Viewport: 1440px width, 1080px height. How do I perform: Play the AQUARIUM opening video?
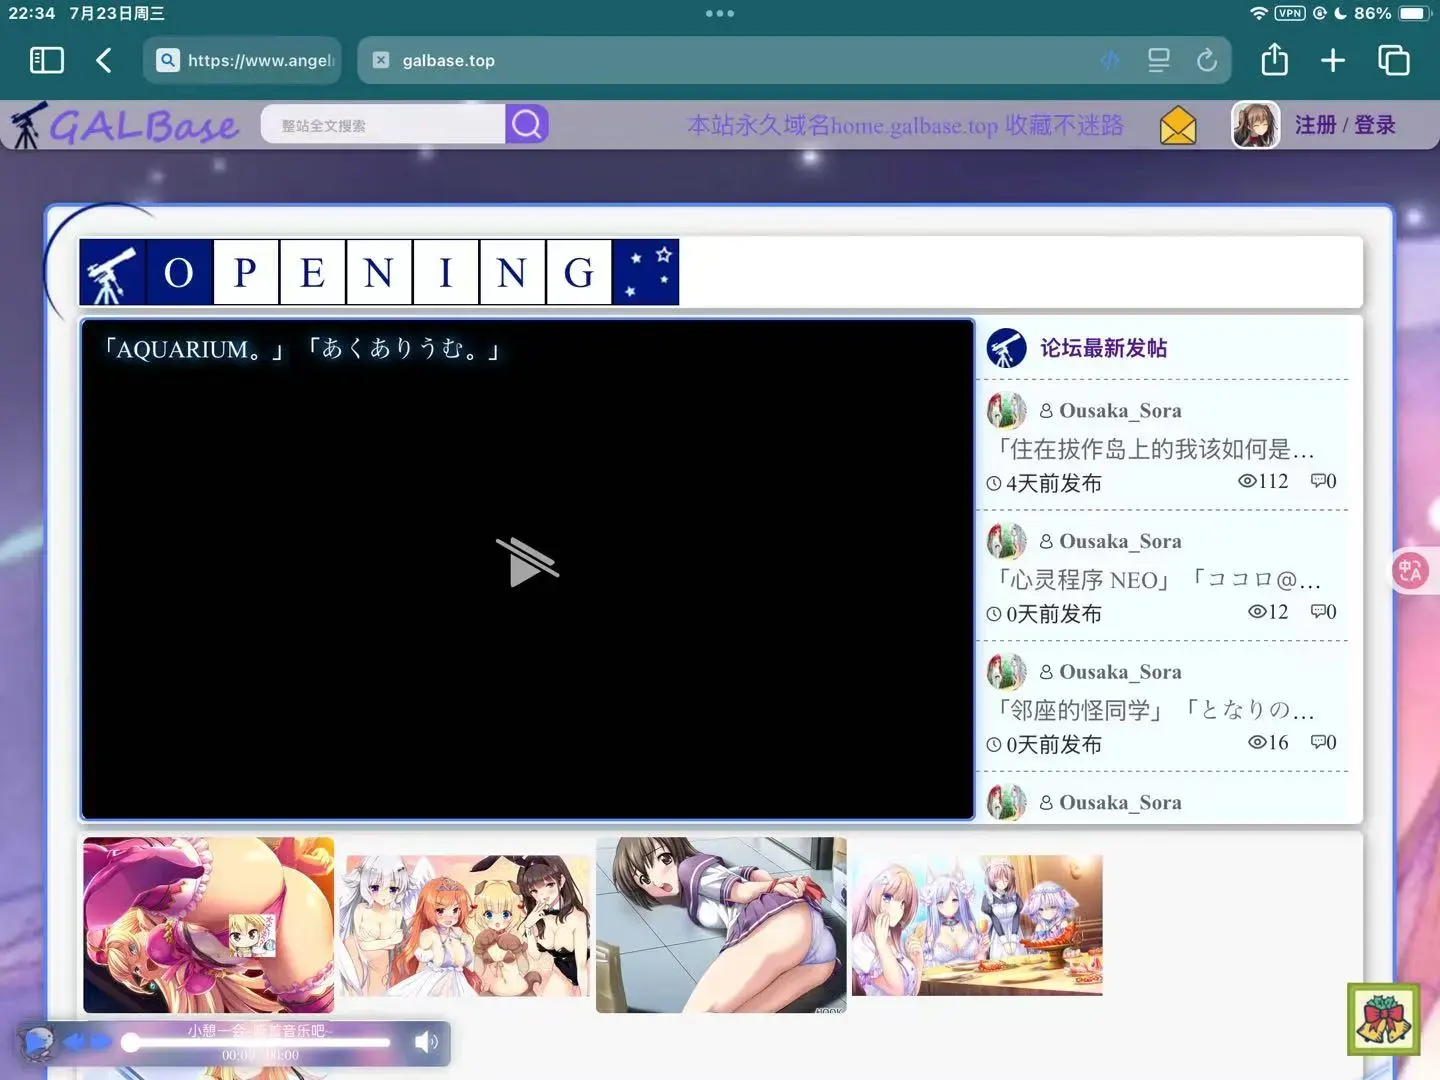click(x=527, y=563)
